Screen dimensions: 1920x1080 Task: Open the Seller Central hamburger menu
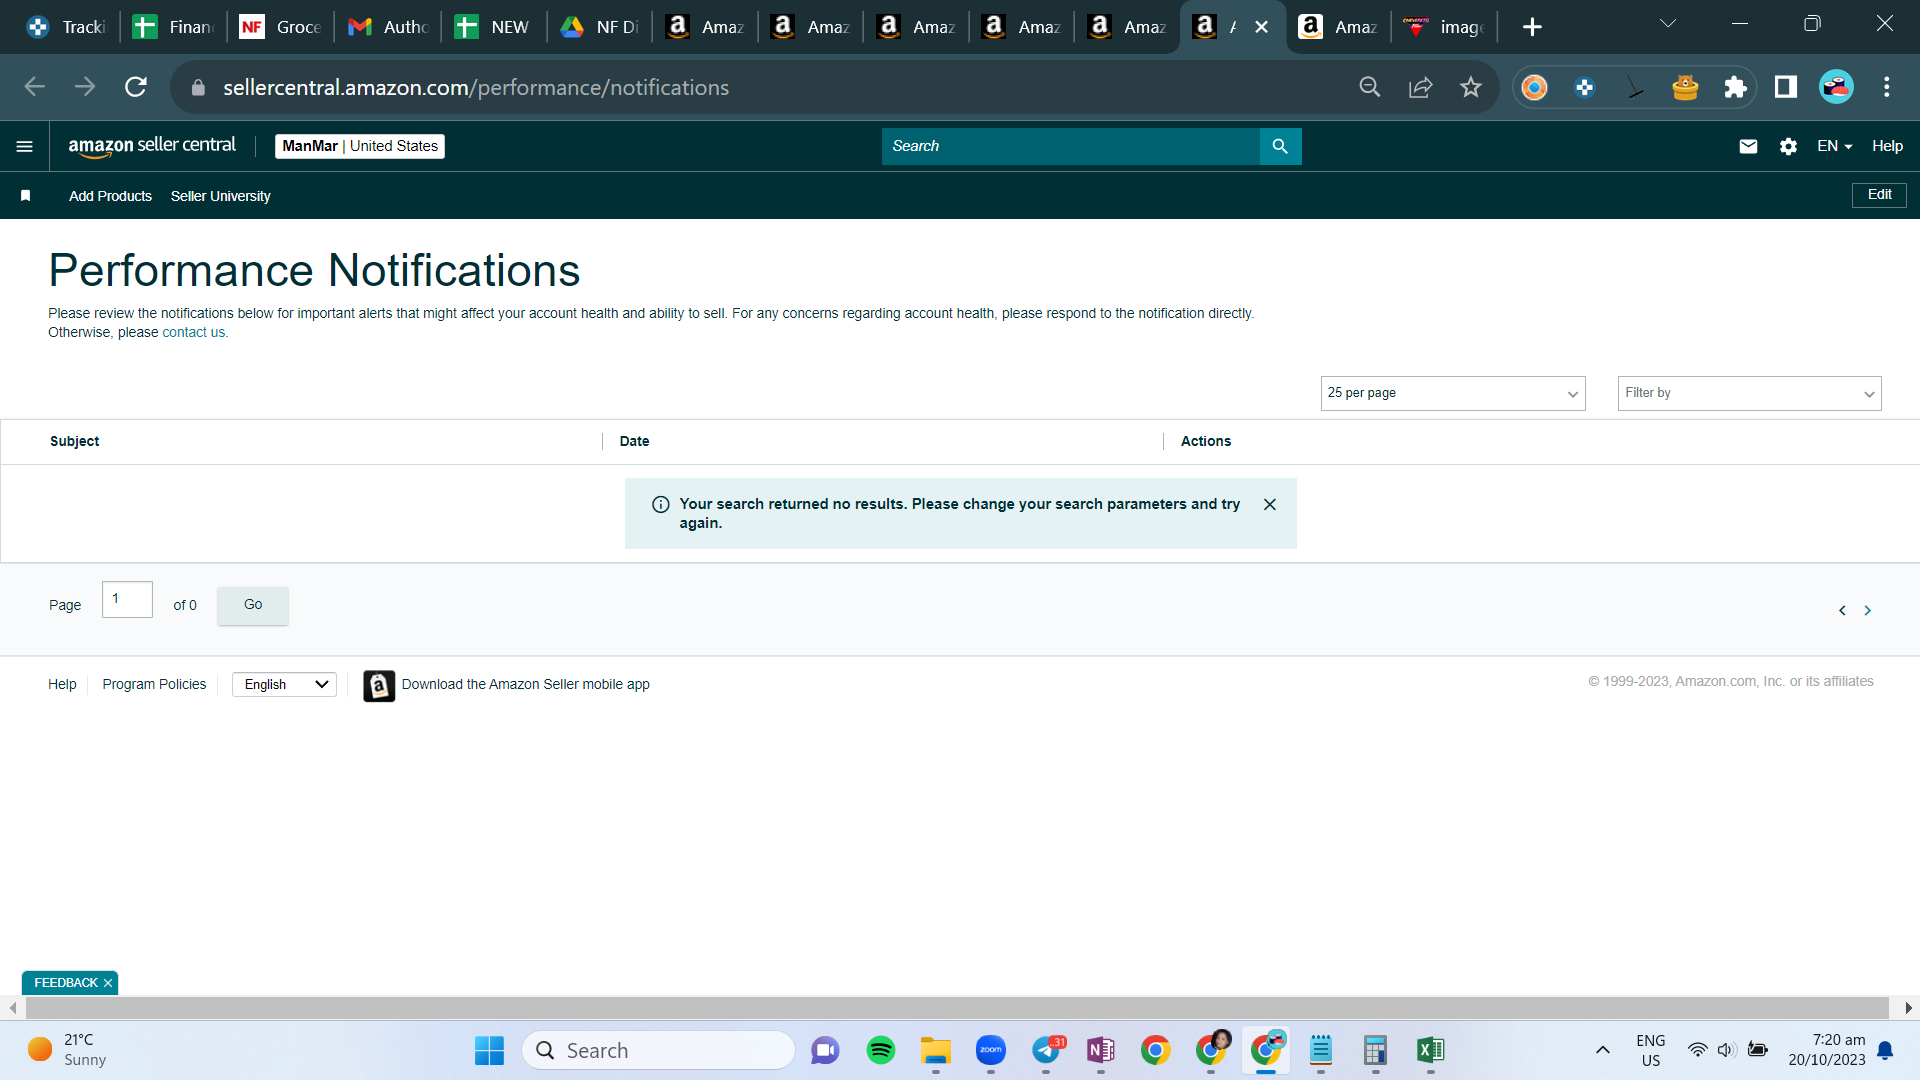click(x=25, y=146)
